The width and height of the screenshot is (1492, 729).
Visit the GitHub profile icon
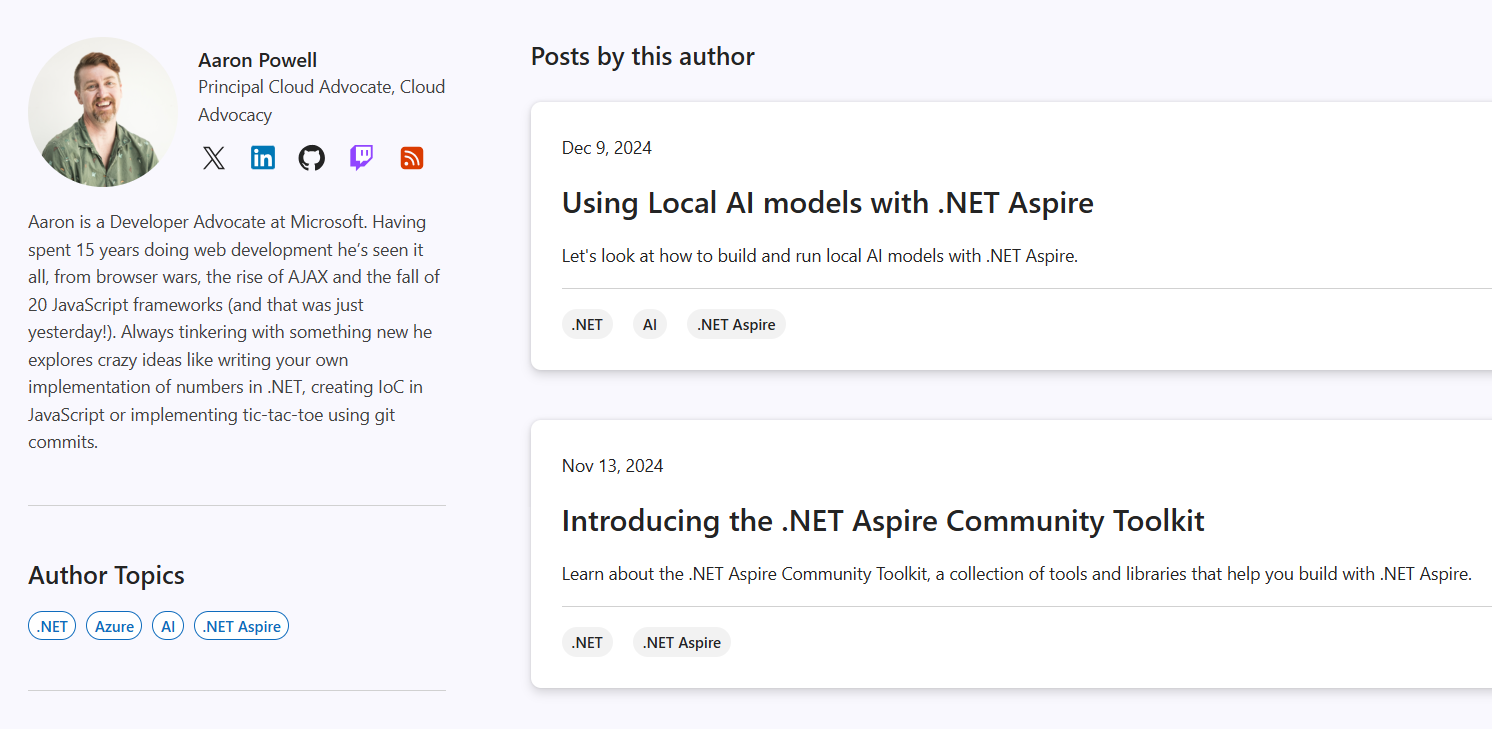coord(312,158)
